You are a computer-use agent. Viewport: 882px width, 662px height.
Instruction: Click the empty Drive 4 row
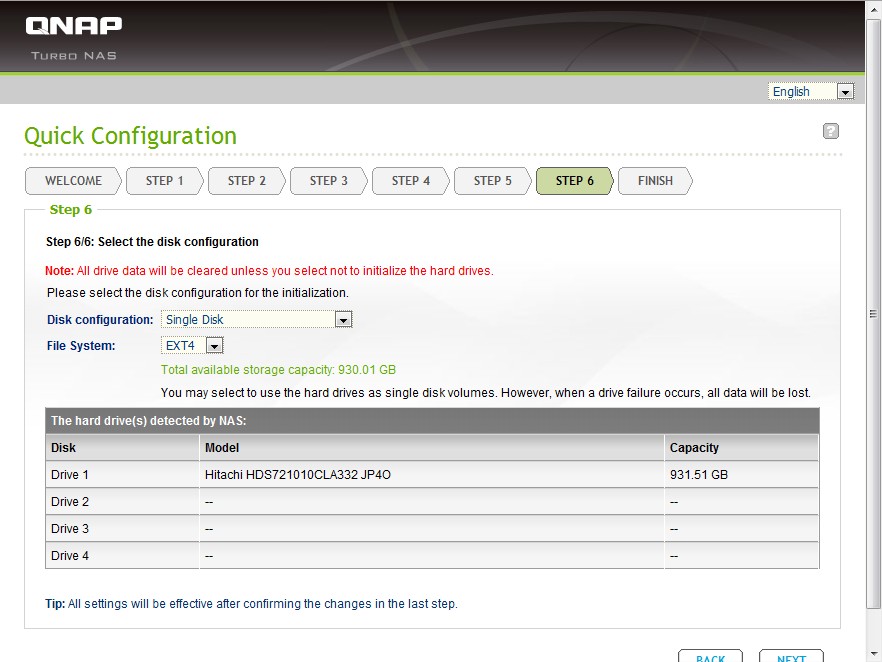tap(432, 556)
